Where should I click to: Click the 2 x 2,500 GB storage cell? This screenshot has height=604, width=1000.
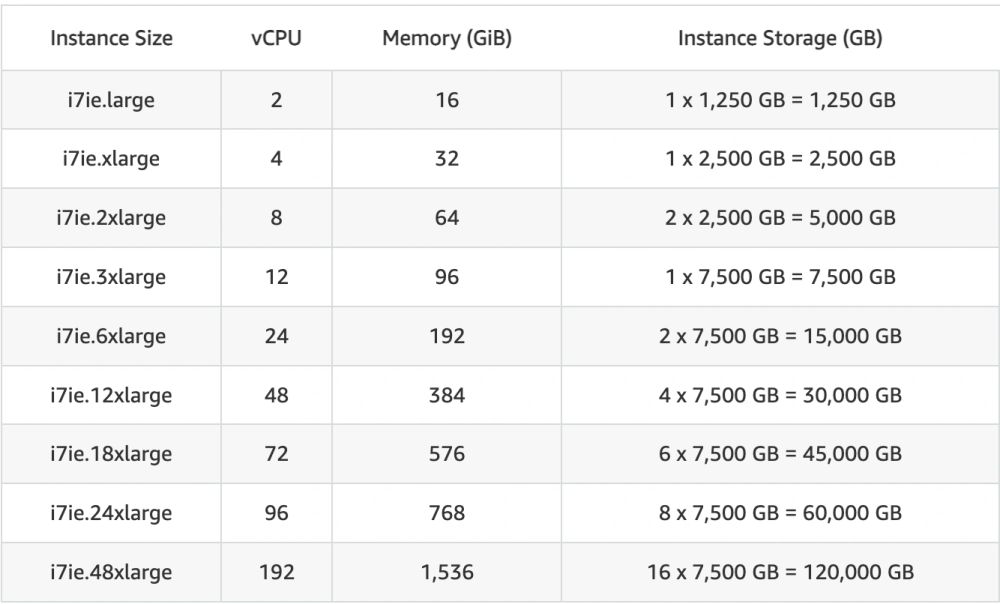tap(780, 218)
